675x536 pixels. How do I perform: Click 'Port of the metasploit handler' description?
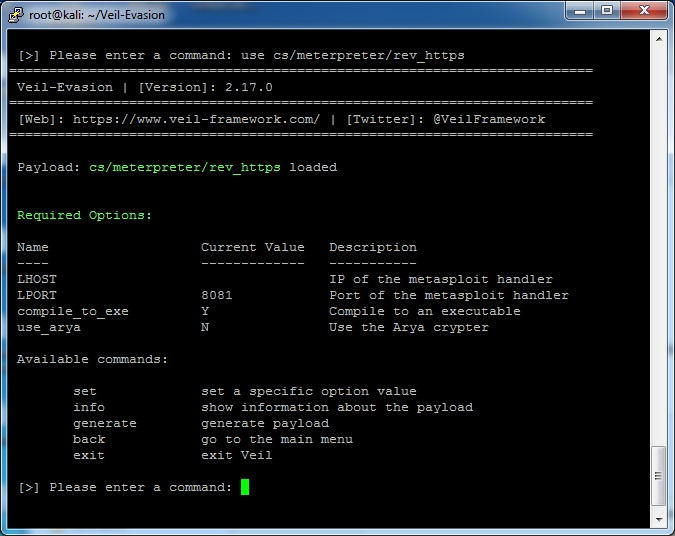point(449,295)
